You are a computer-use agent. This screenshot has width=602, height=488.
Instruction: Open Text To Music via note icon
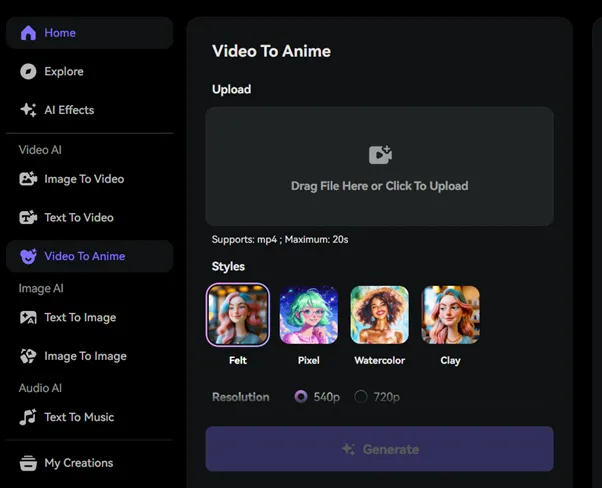click(x=28, y=417)
